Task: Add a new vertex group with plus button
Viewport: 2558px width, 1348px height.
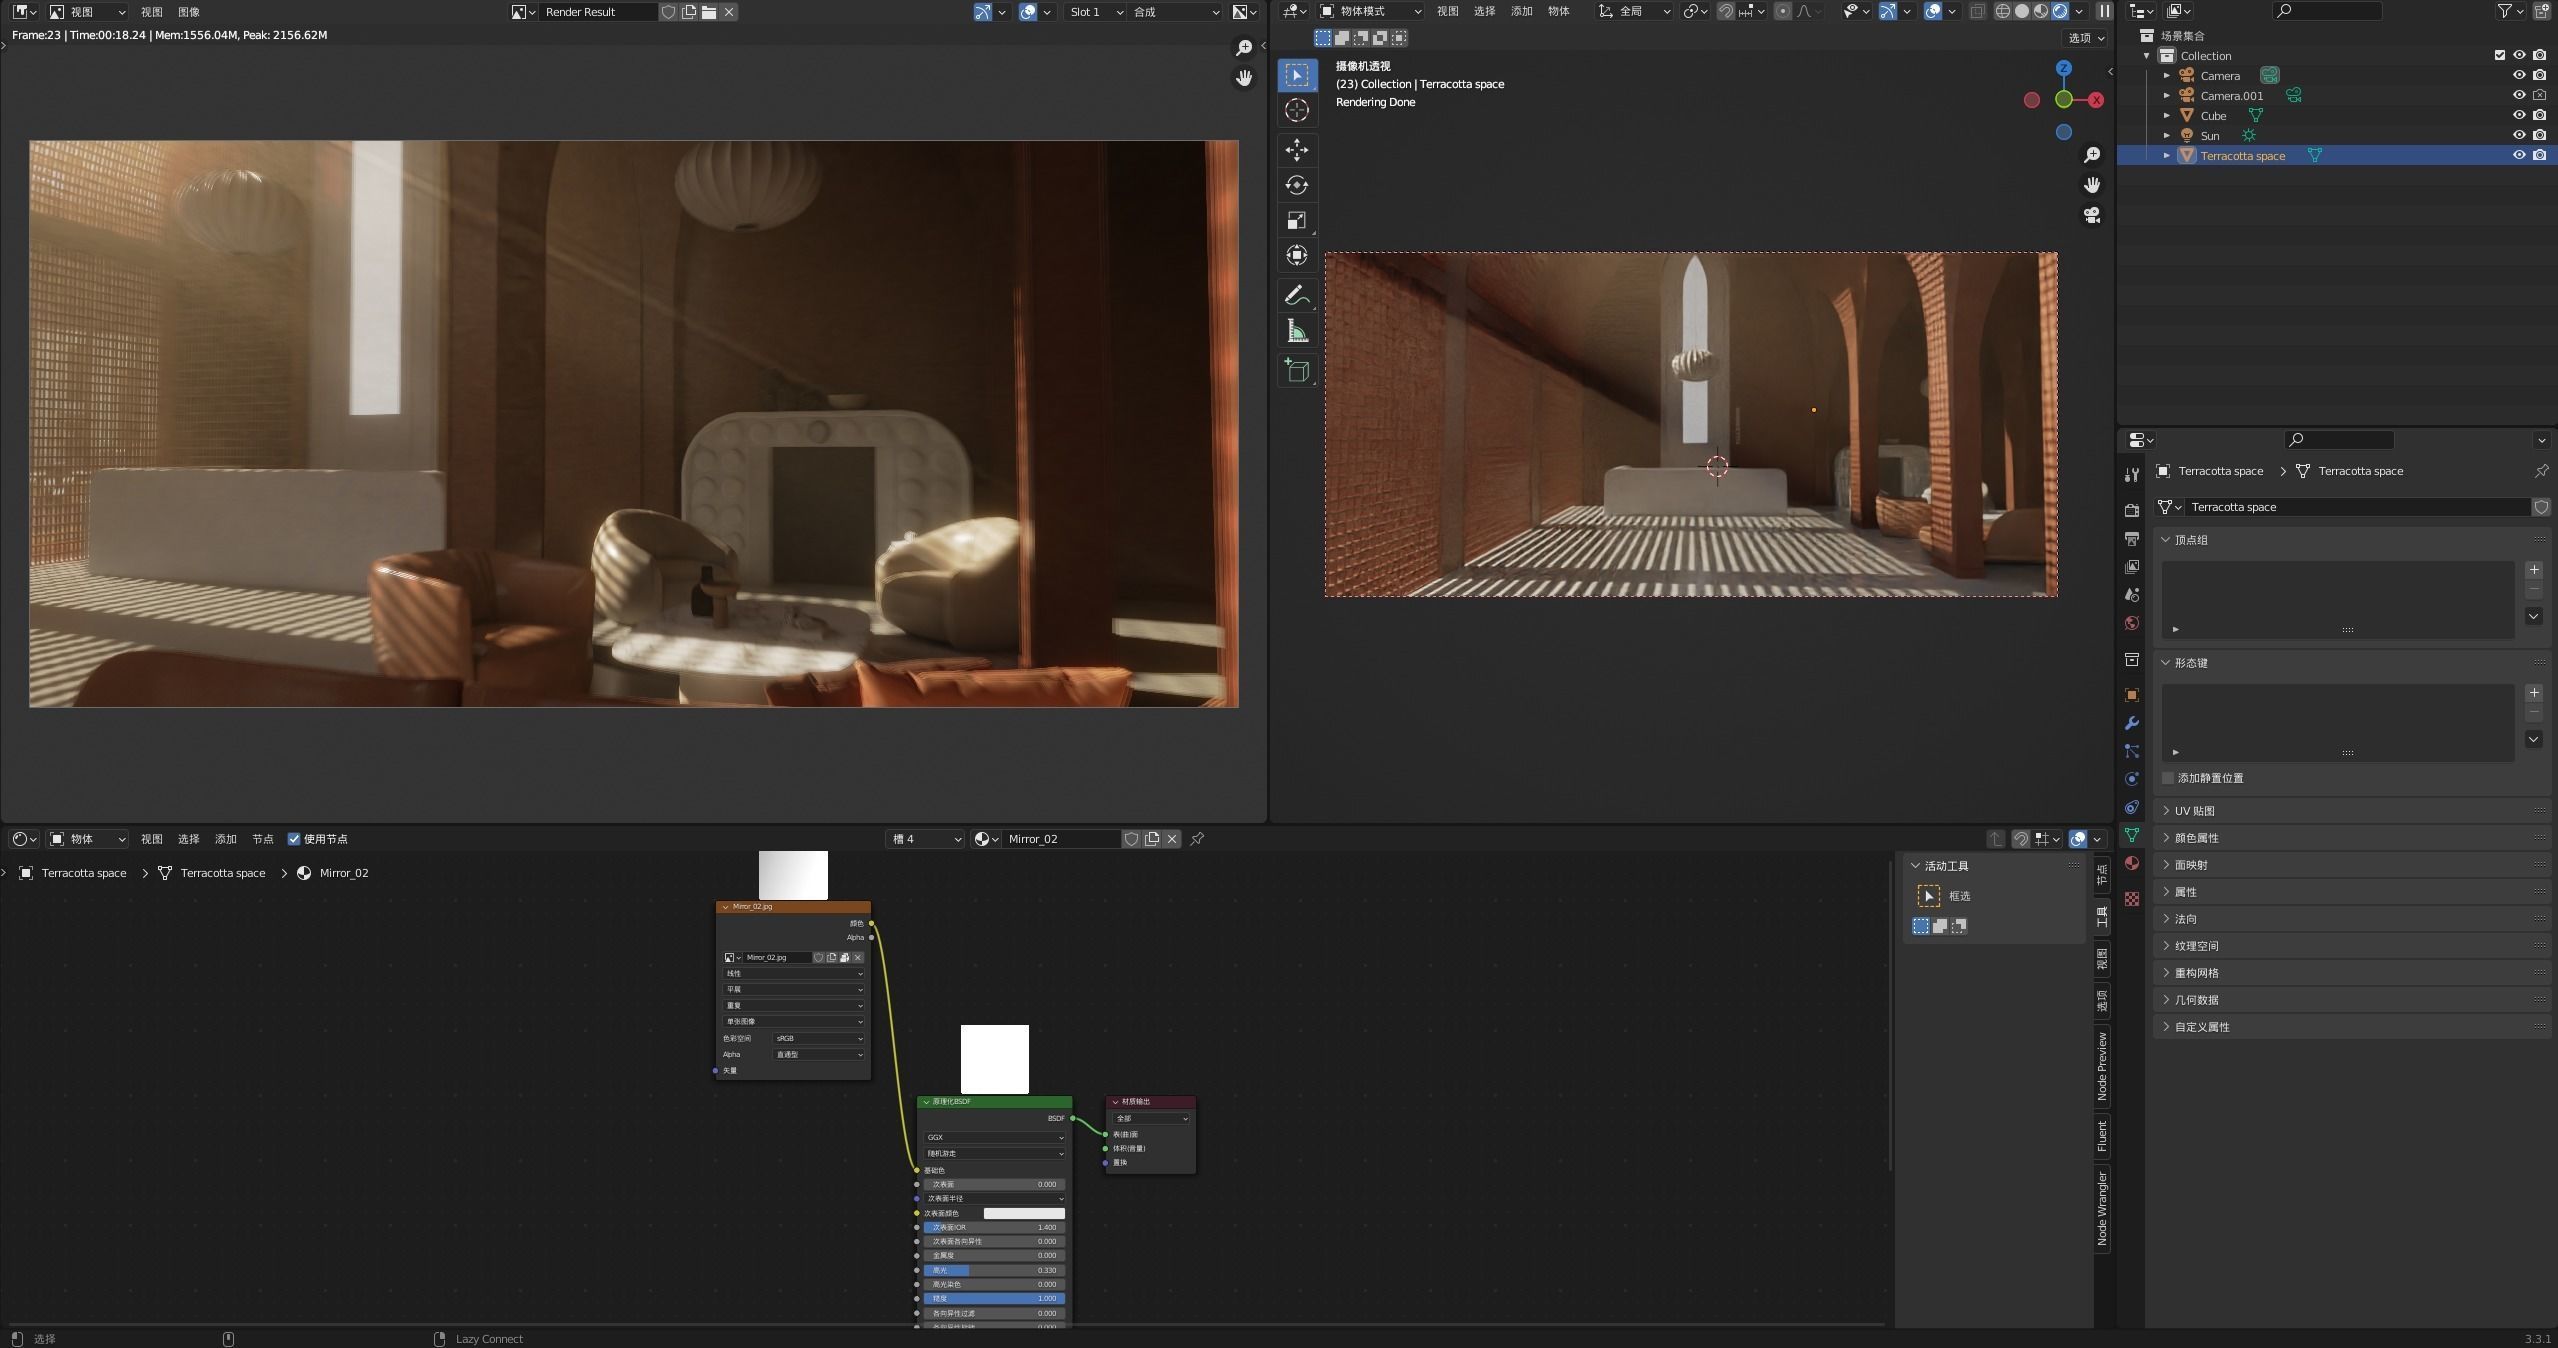Action: [2534, 570]
